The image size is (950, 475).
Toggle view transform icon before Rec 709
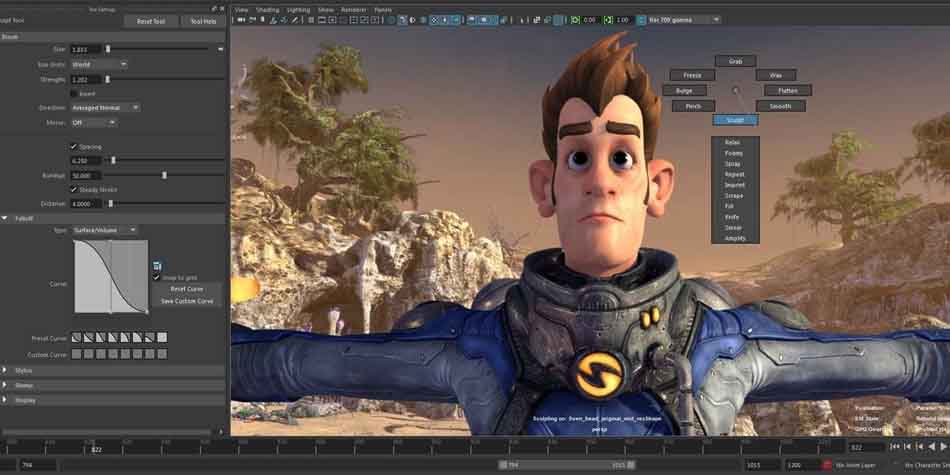point(641,19)
